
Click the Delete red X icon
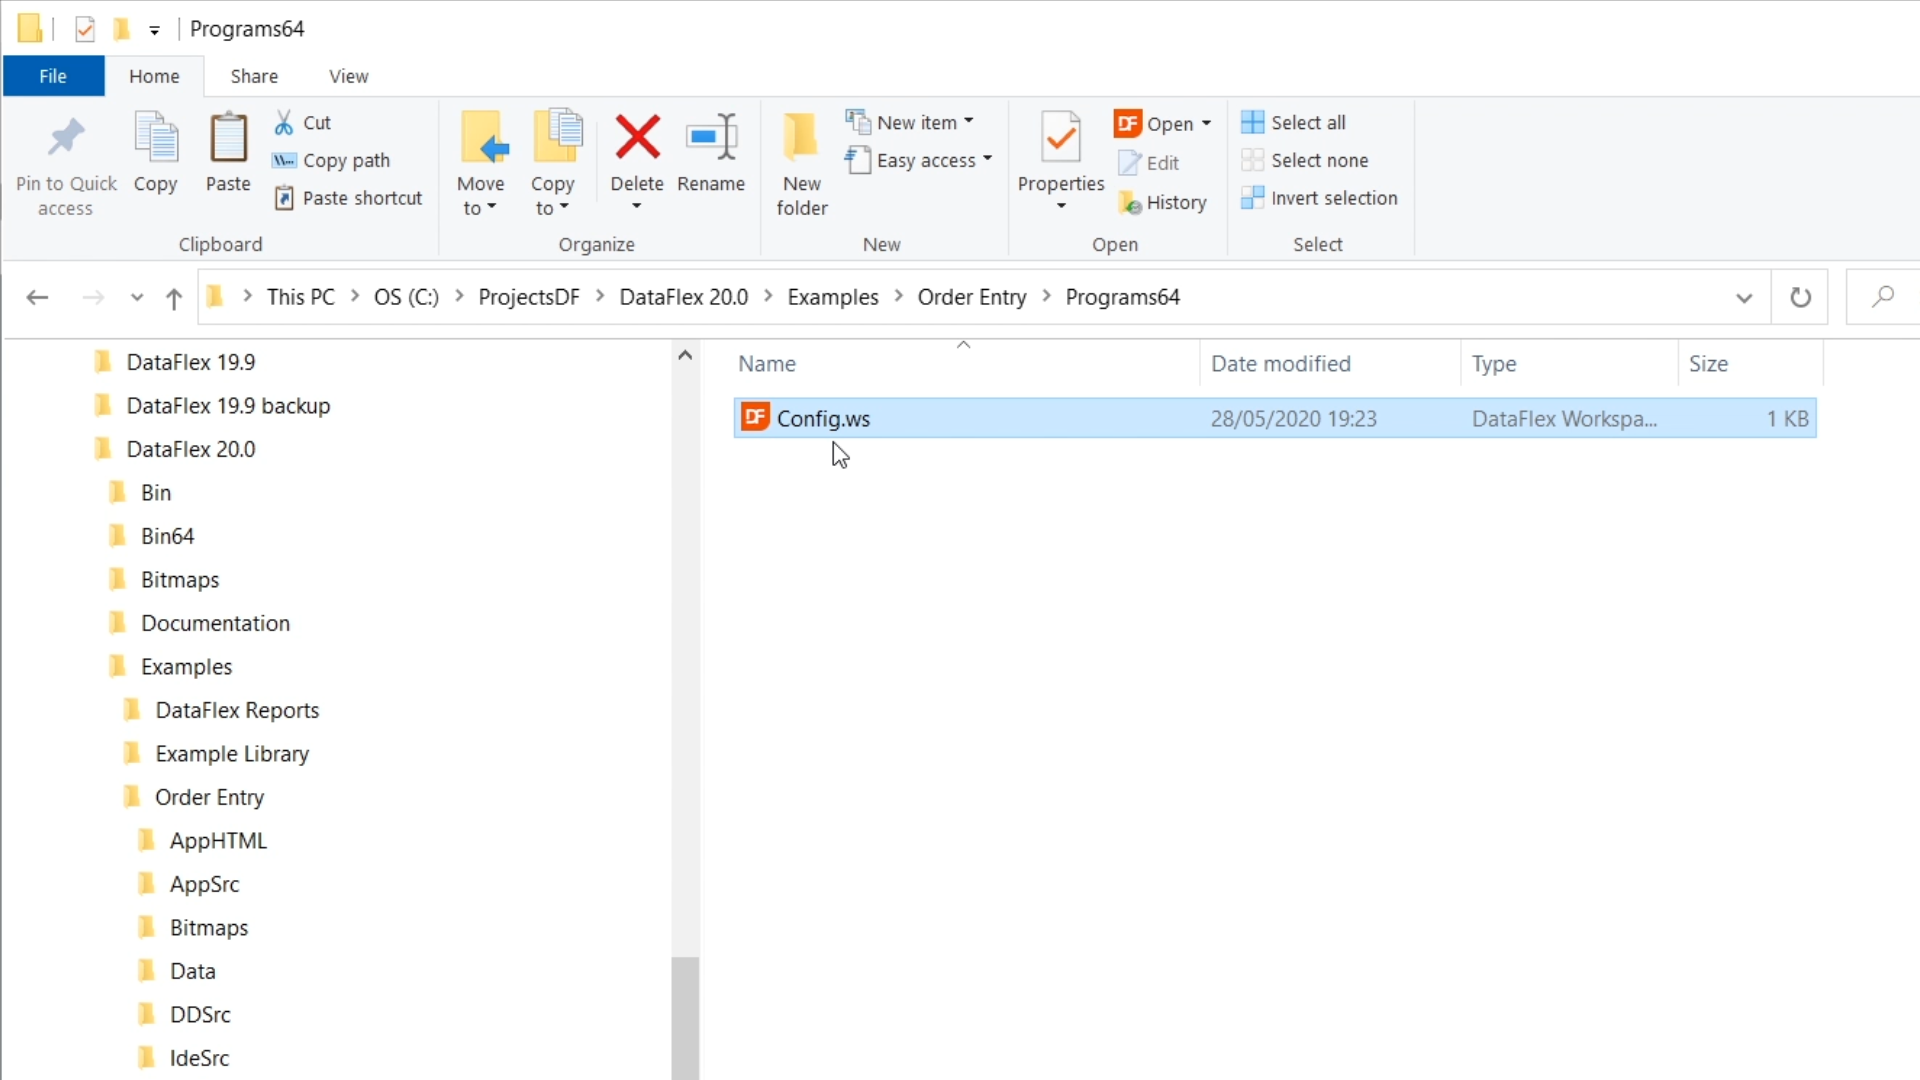click(x=637, y=139)
